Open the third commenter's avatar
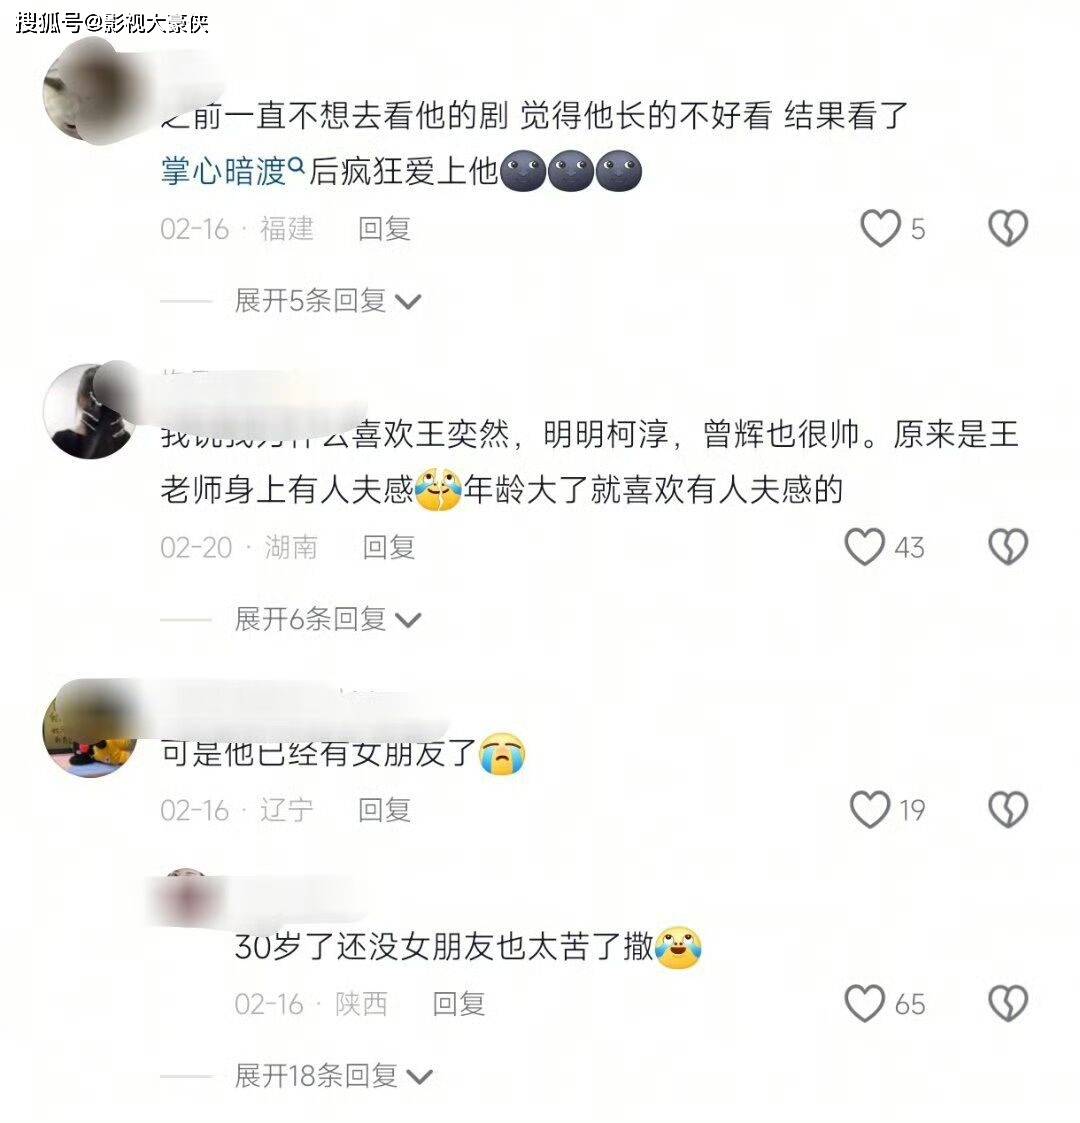This screenshot has width=1080, height=1123. coord(90,729)
